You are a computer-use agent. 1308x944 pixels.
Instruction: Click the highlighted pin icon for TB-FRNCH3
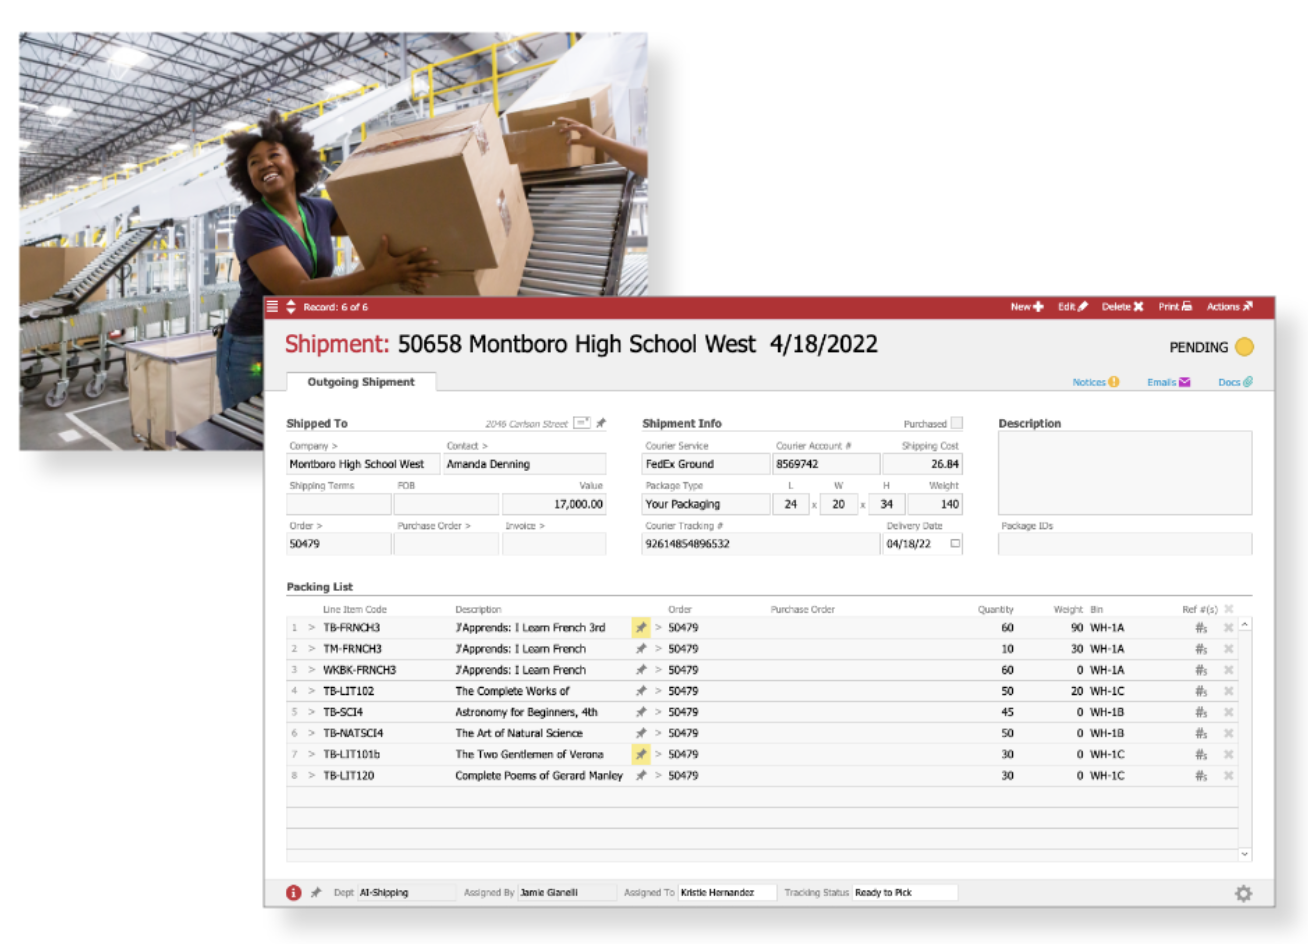pos(640,628)
